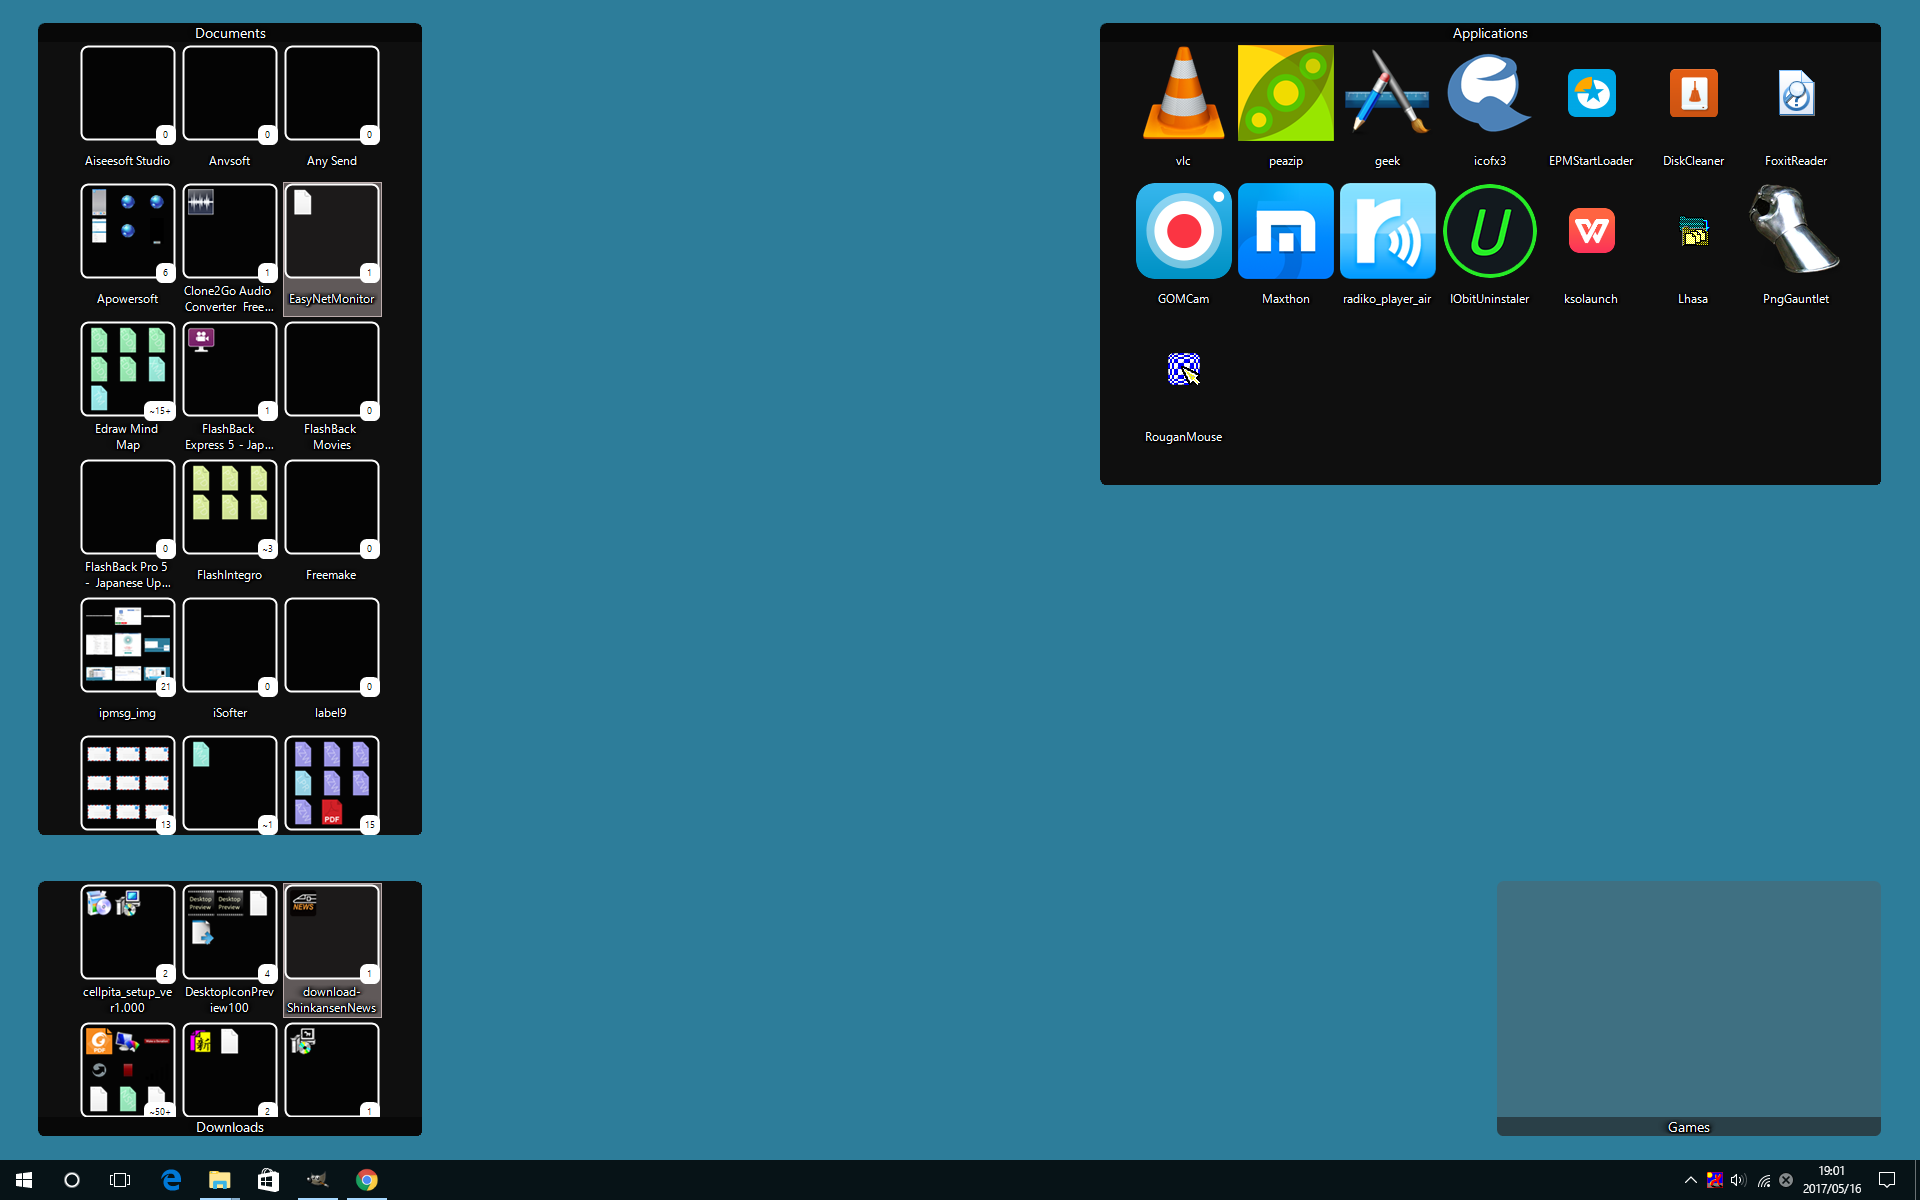Screen dimensions: 1920x1200
Task: Expand the Documents folder group
Action: click(228, 30)
